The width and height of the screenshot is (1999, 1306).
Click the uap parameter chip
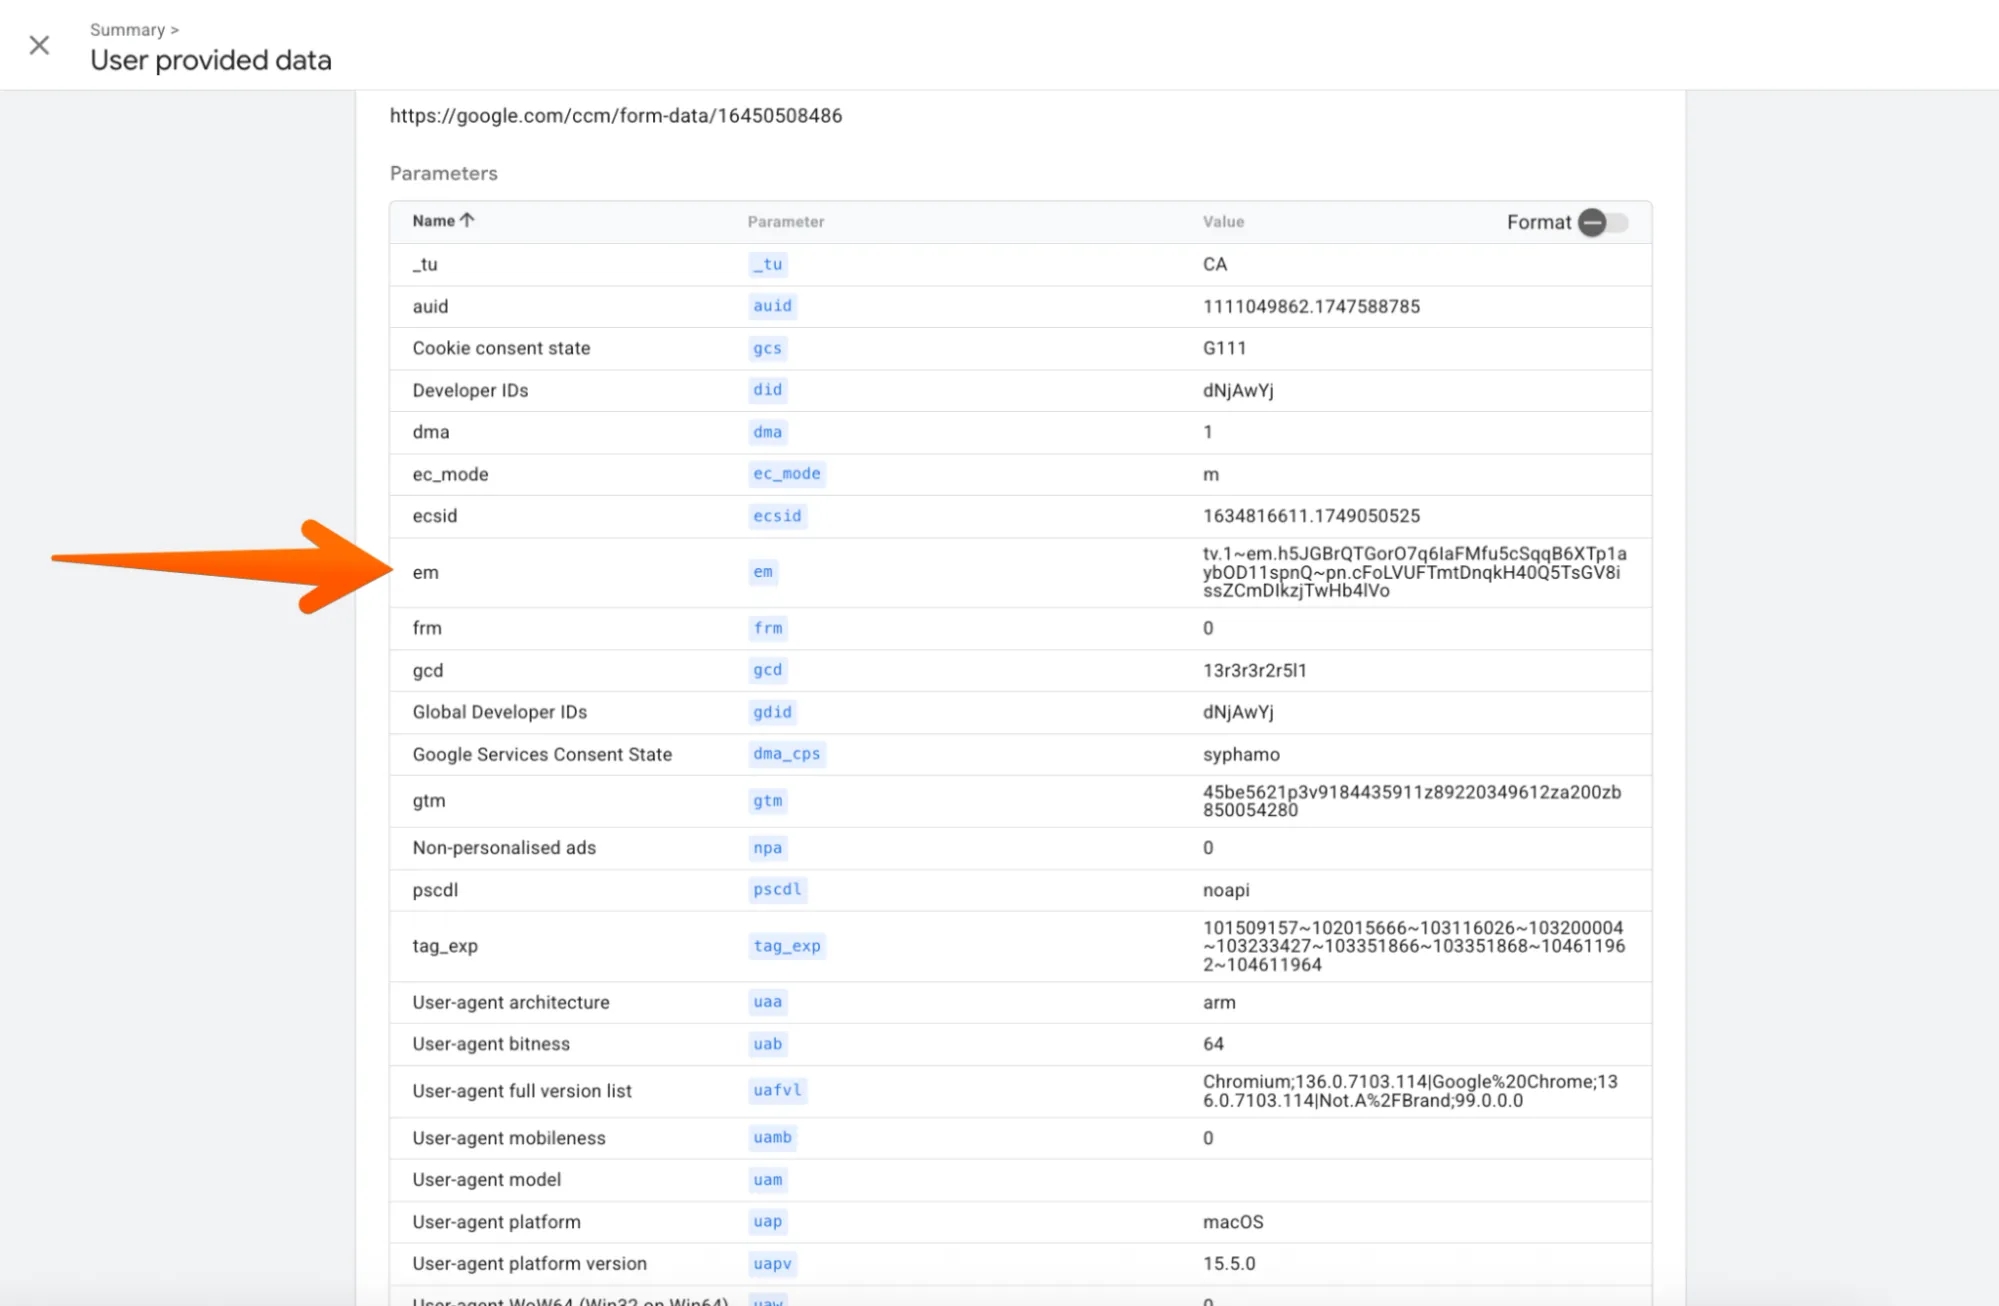[x=767, y=1222]
